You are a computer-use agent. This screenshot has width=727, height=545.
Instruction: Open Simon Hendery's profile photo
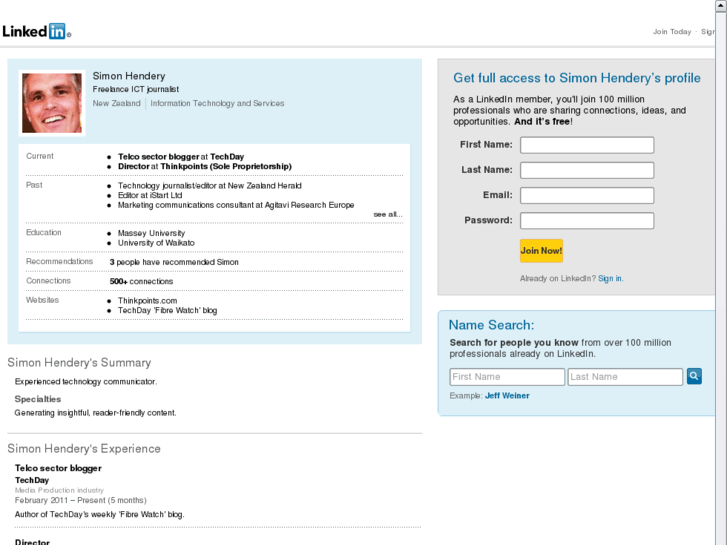tap(52, 103)
